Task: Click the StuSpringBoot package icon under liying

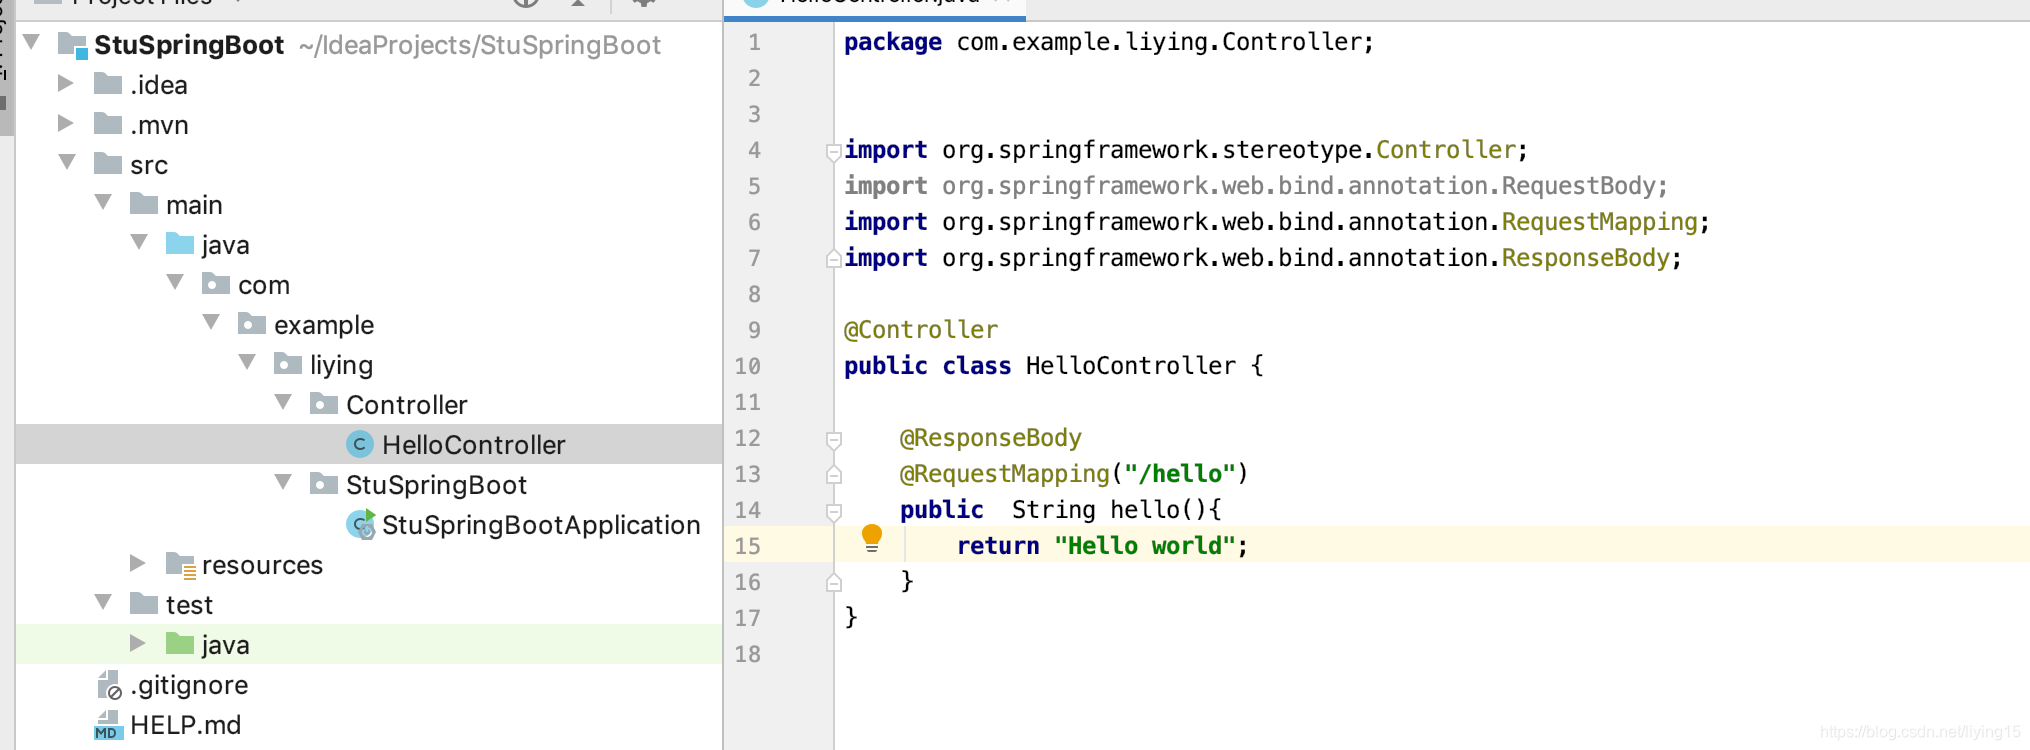Action: click(324, 483)
